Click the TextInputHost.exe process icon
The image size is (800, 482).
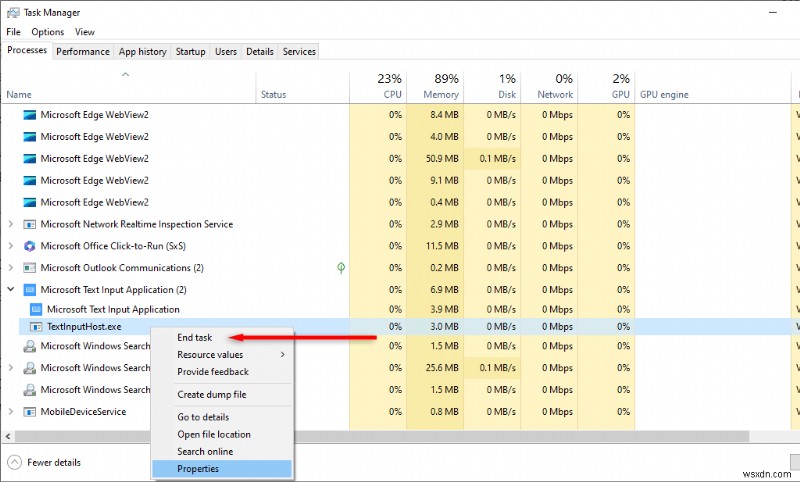36,326
